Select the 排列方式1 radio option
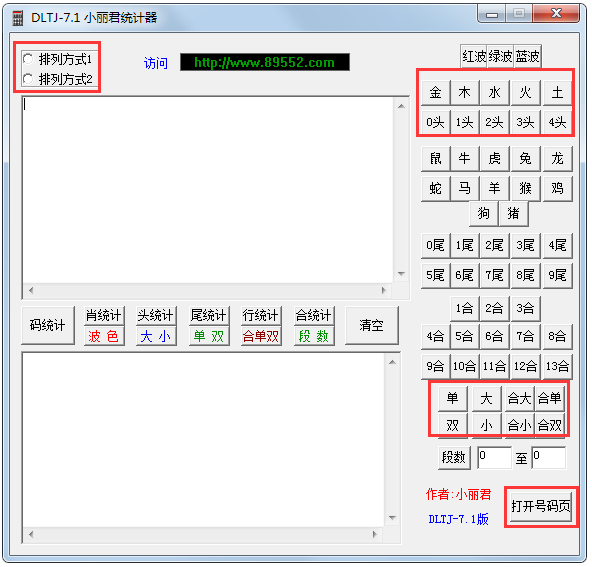Viewport: 592px width, 567px height. click(57, 59)
